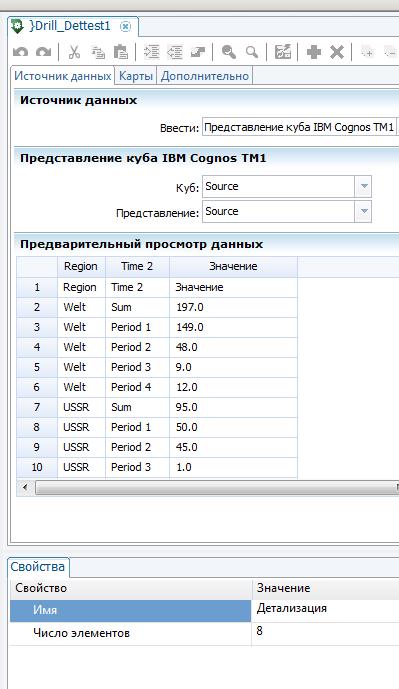
Task: Click the comment toggle icon after outdent
Action: click(x=198, y=52)
